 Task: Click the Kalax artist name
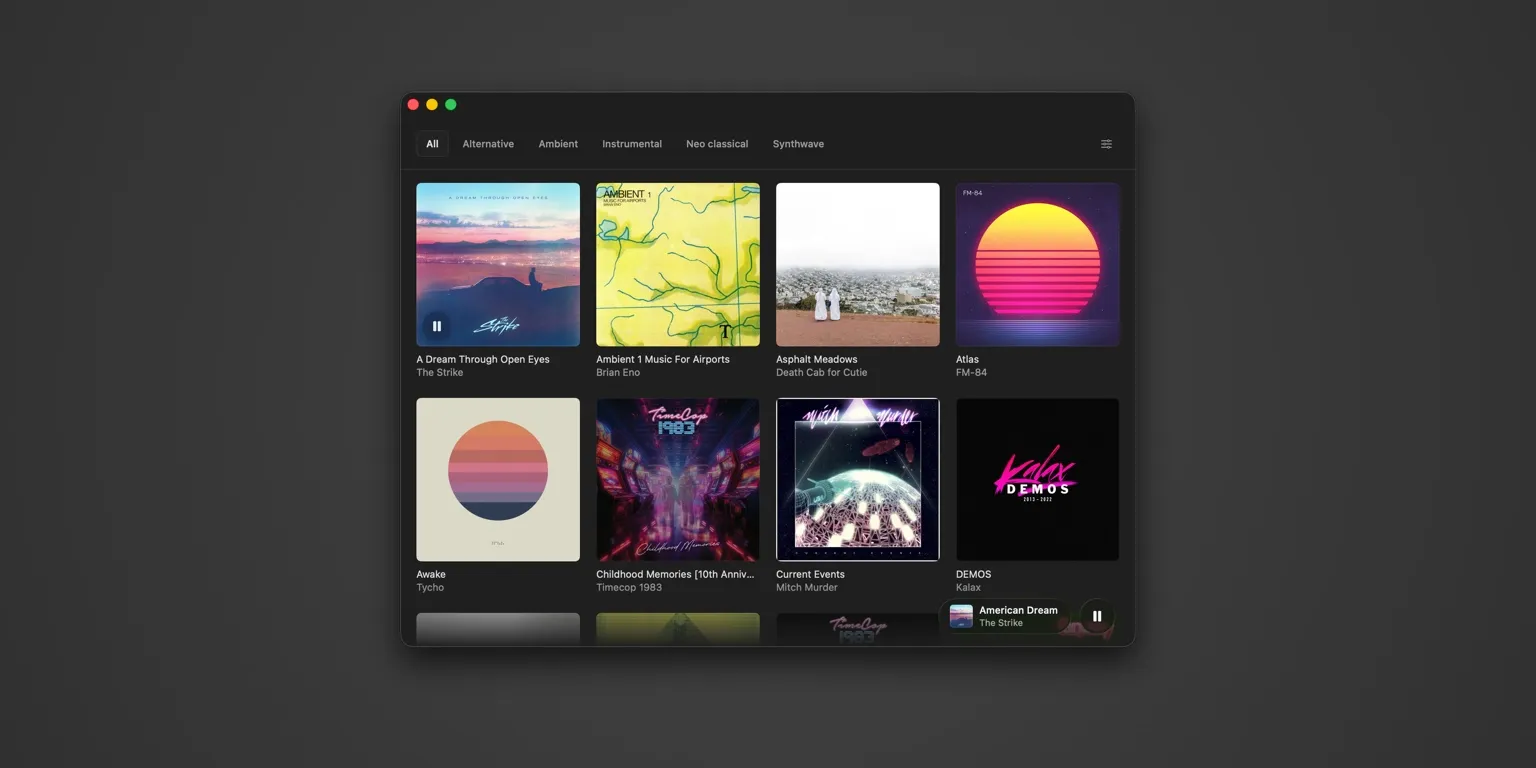(968, 587)
